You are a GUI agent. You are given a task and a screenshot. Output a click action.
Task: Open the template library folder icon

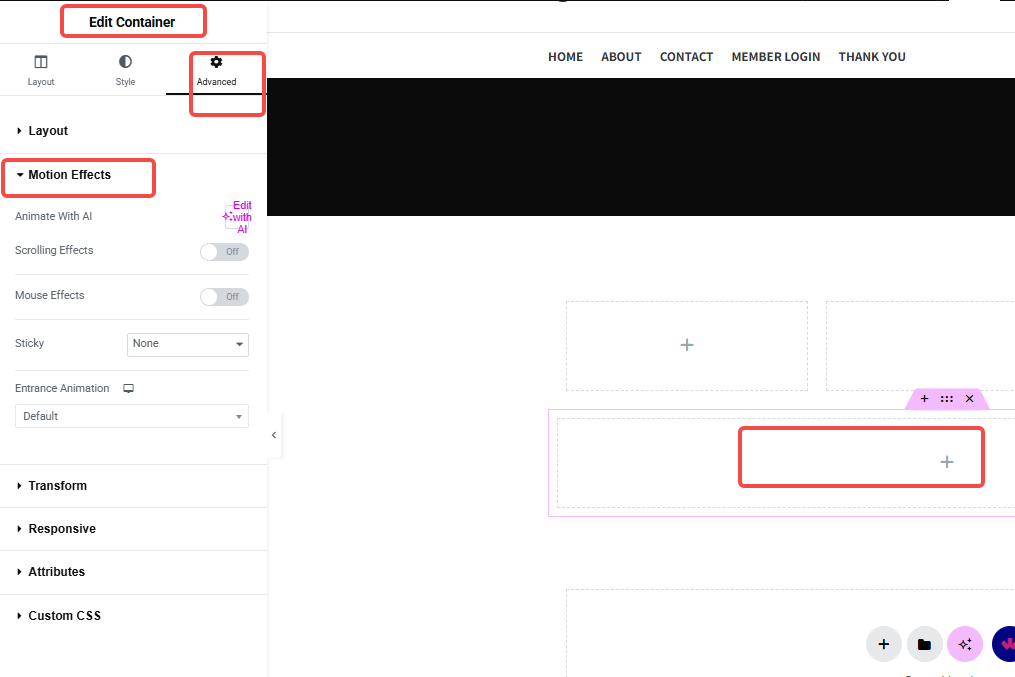pos(924,644)
